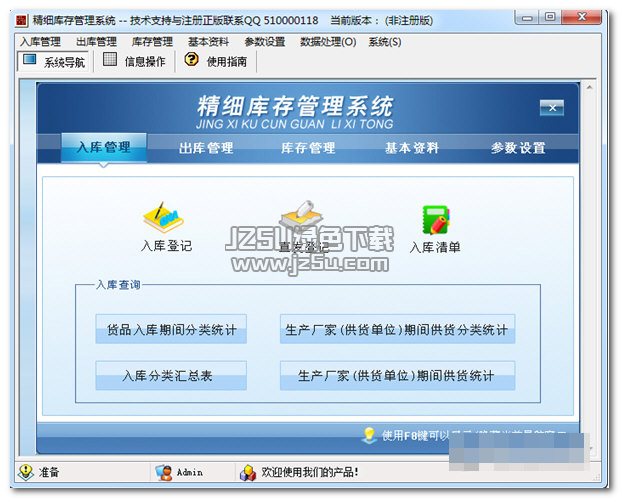The width and height of the screenshot is (620, 499).
Task: Close the inner navigation panel
Action: pyautogui.click(x=551, y=108)
